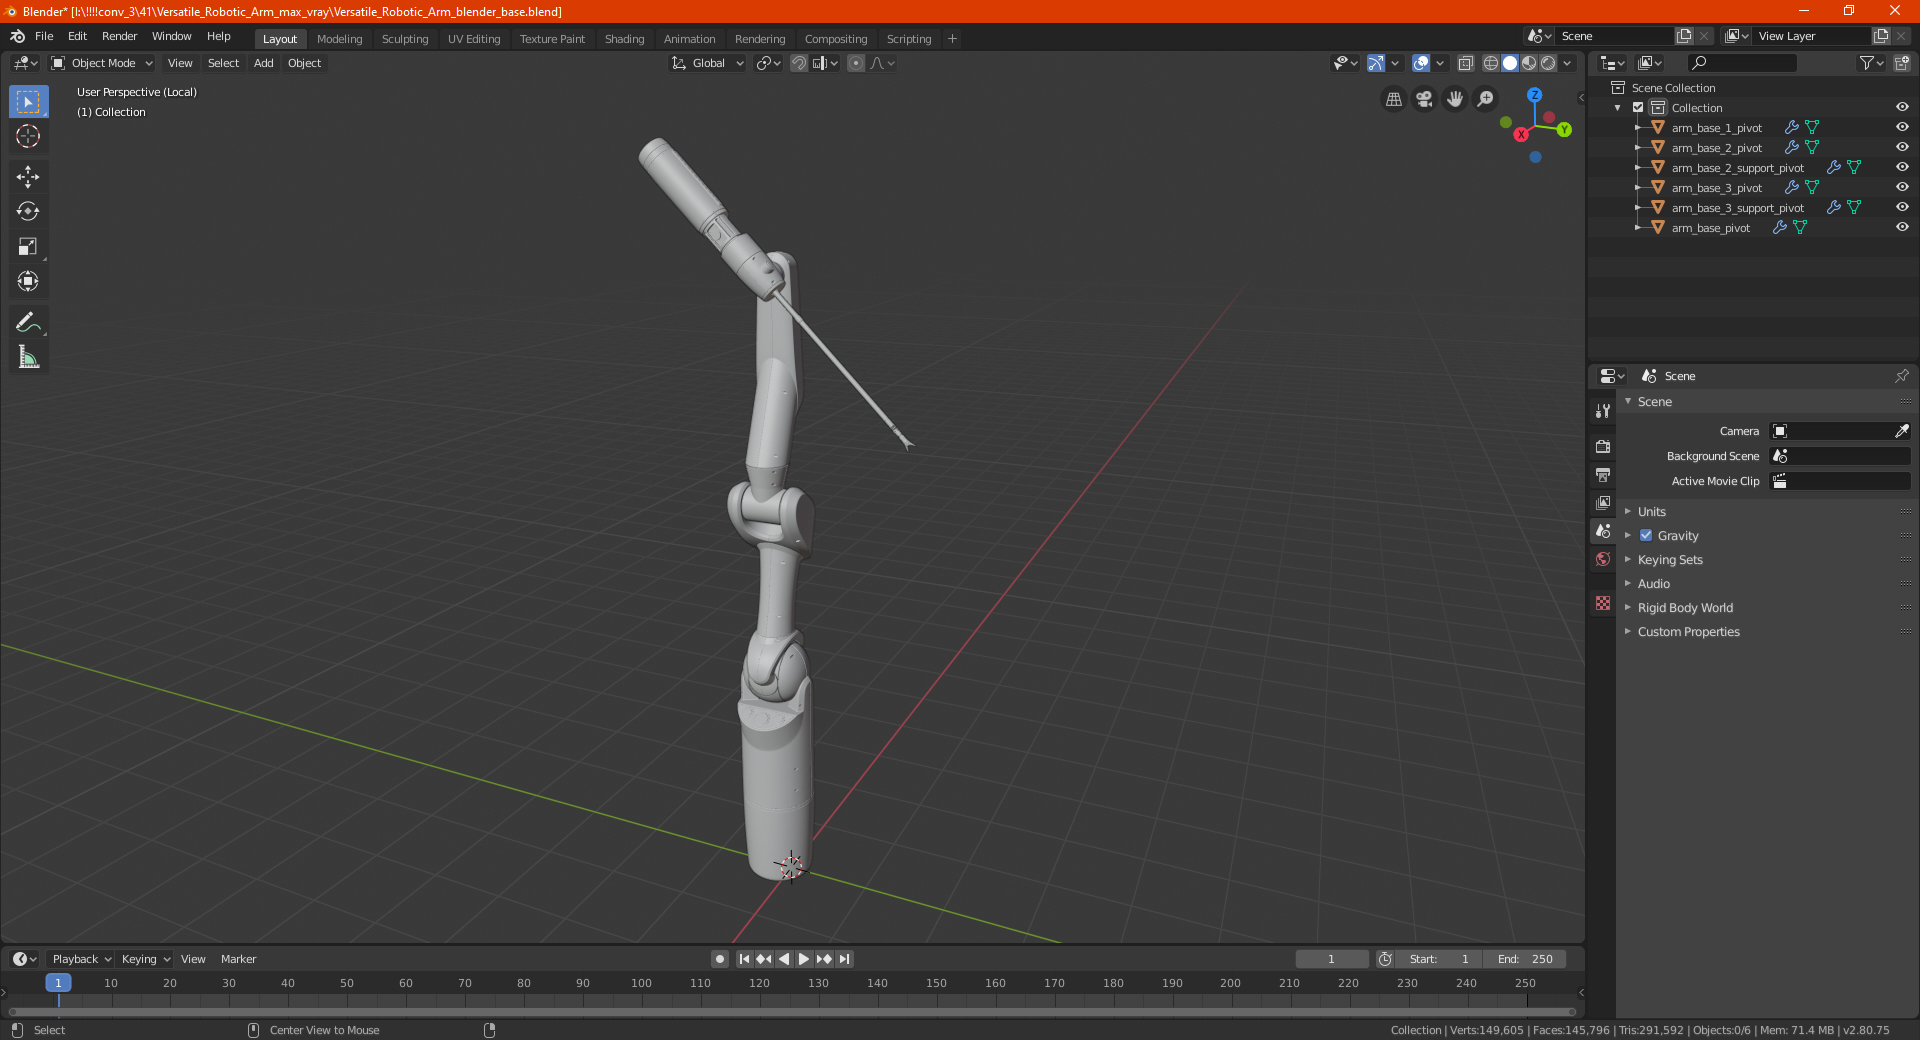The width and height of the screenshot is (1920, 1040).
Task: Open the Active Tool properties tab icon
Action: [1603, 411]
